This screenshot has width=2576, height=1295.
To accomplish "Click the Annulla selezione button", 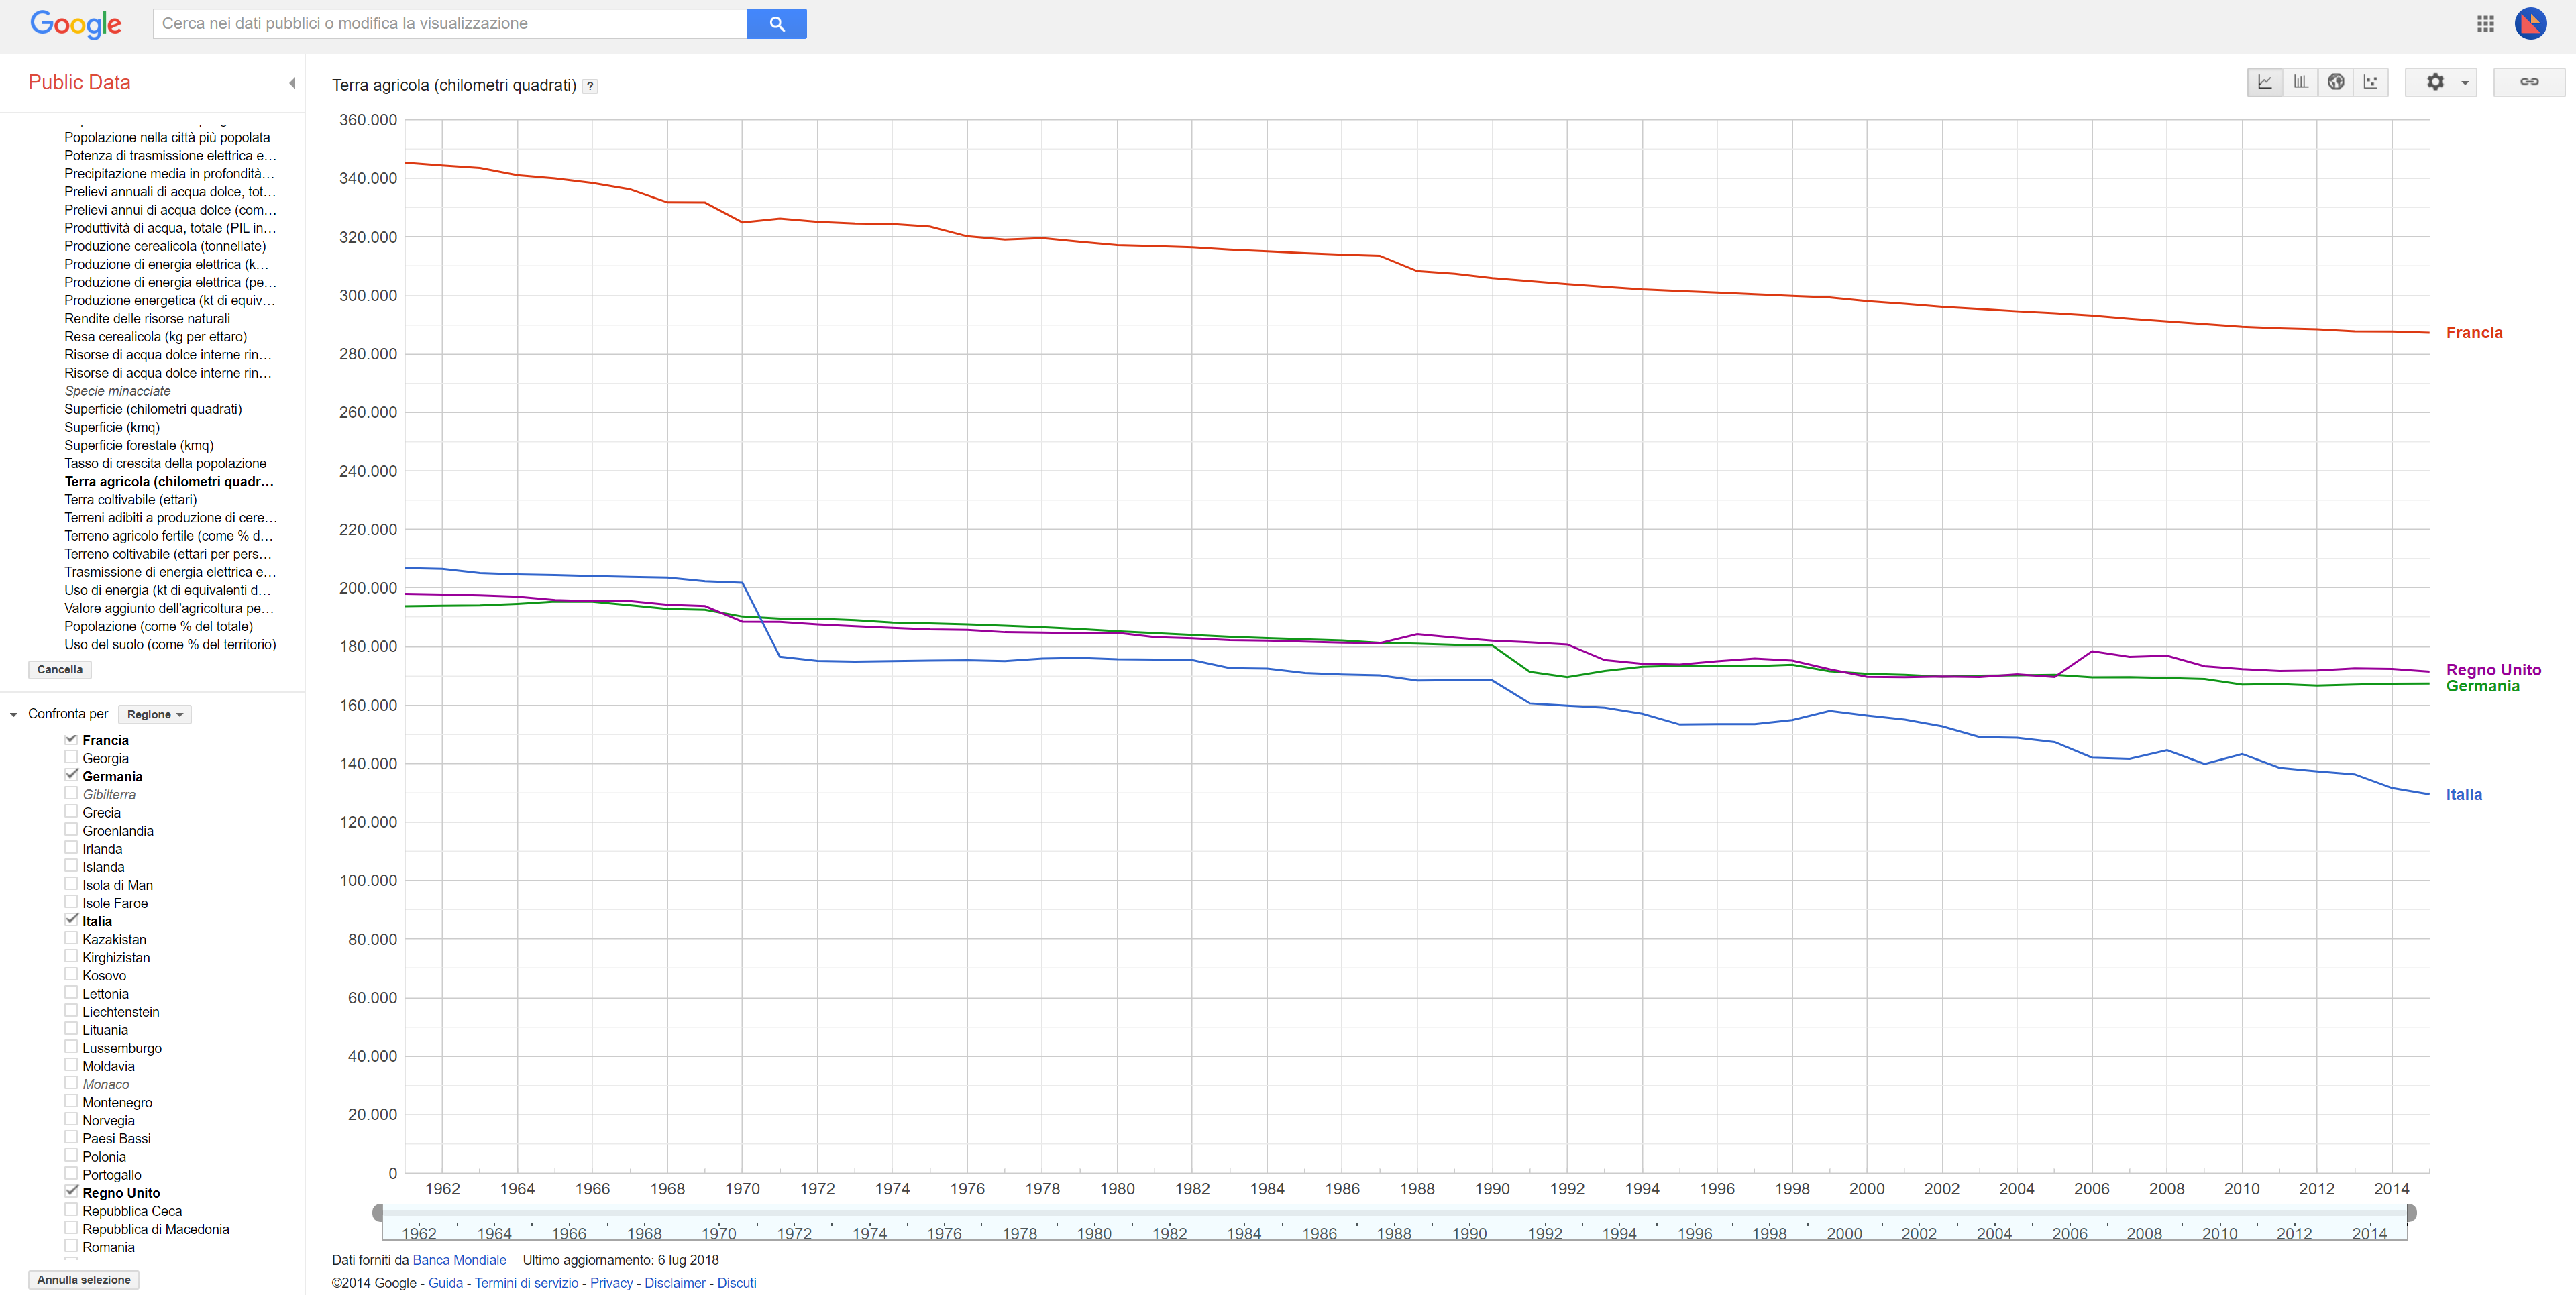I will tap(84, 1279).
